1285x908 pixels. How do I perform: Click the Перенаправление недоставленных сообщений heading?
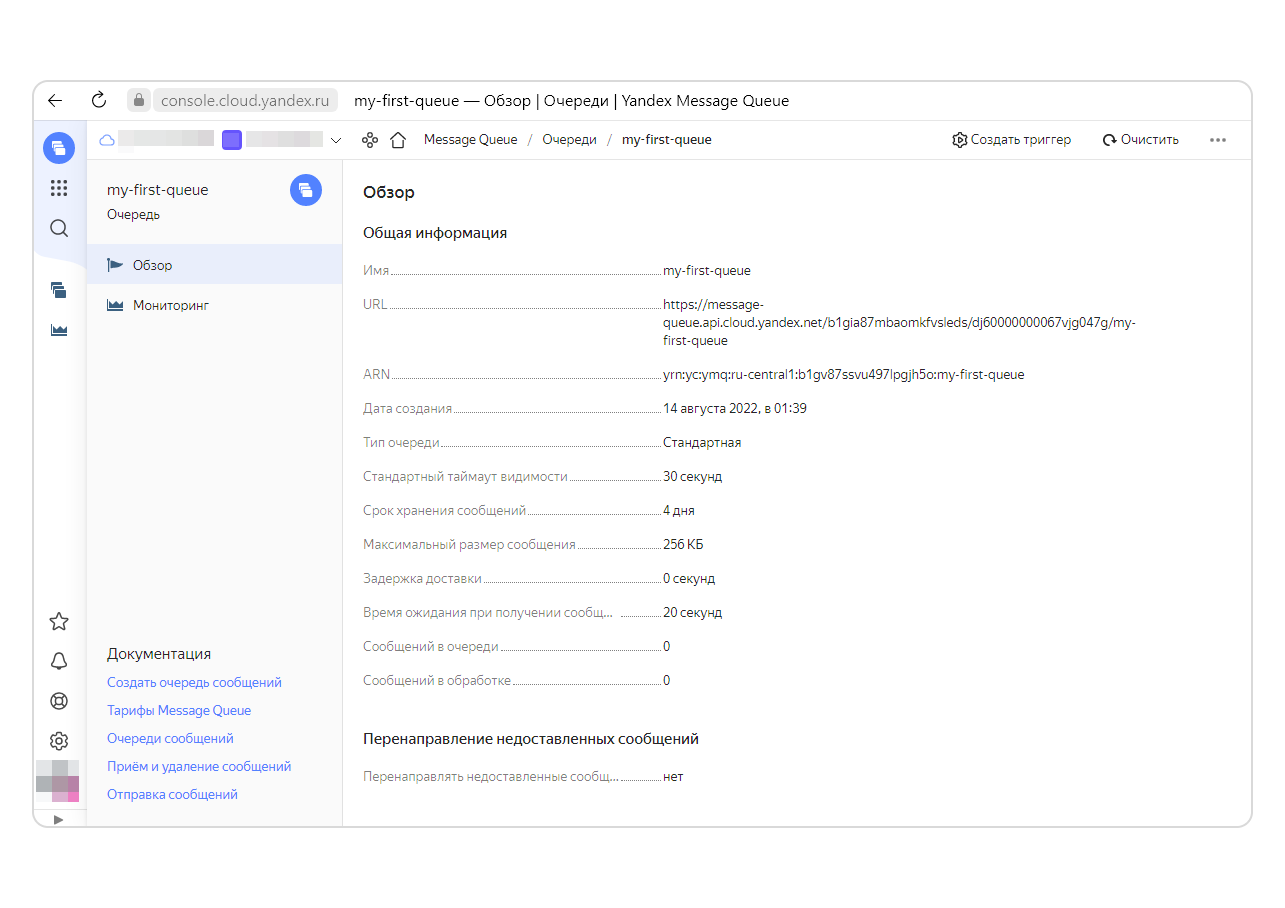(x=531, y=739)
